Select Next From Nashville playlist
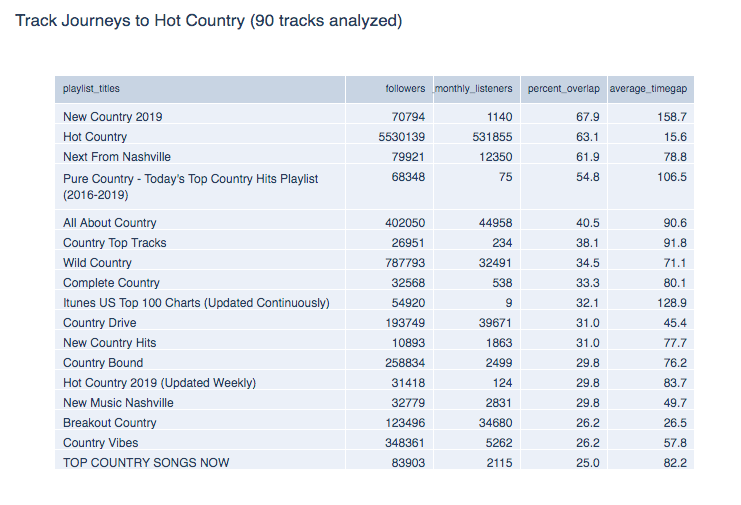Image resolution: width=741 pixels, height=505 pixels. click(x=117, y=156)
